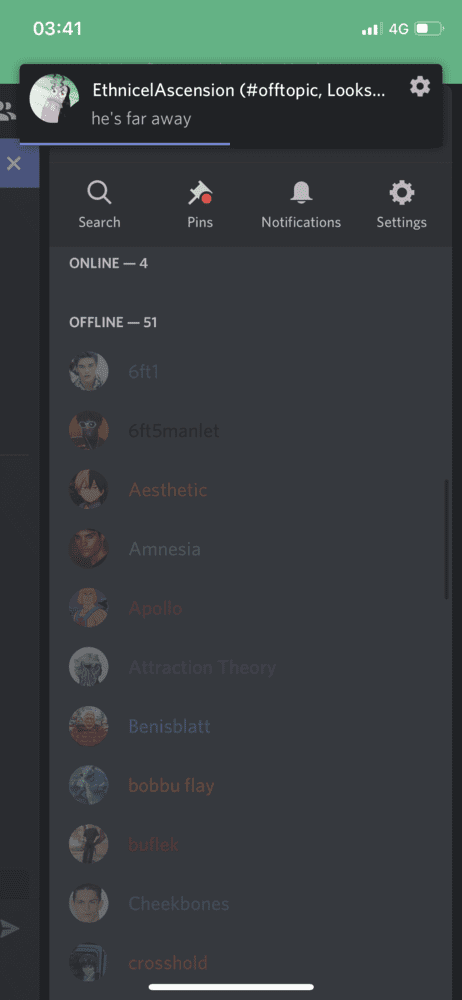Open channel Settings gear icon
Screen dimensions: 462x1000
click(401, 193)
